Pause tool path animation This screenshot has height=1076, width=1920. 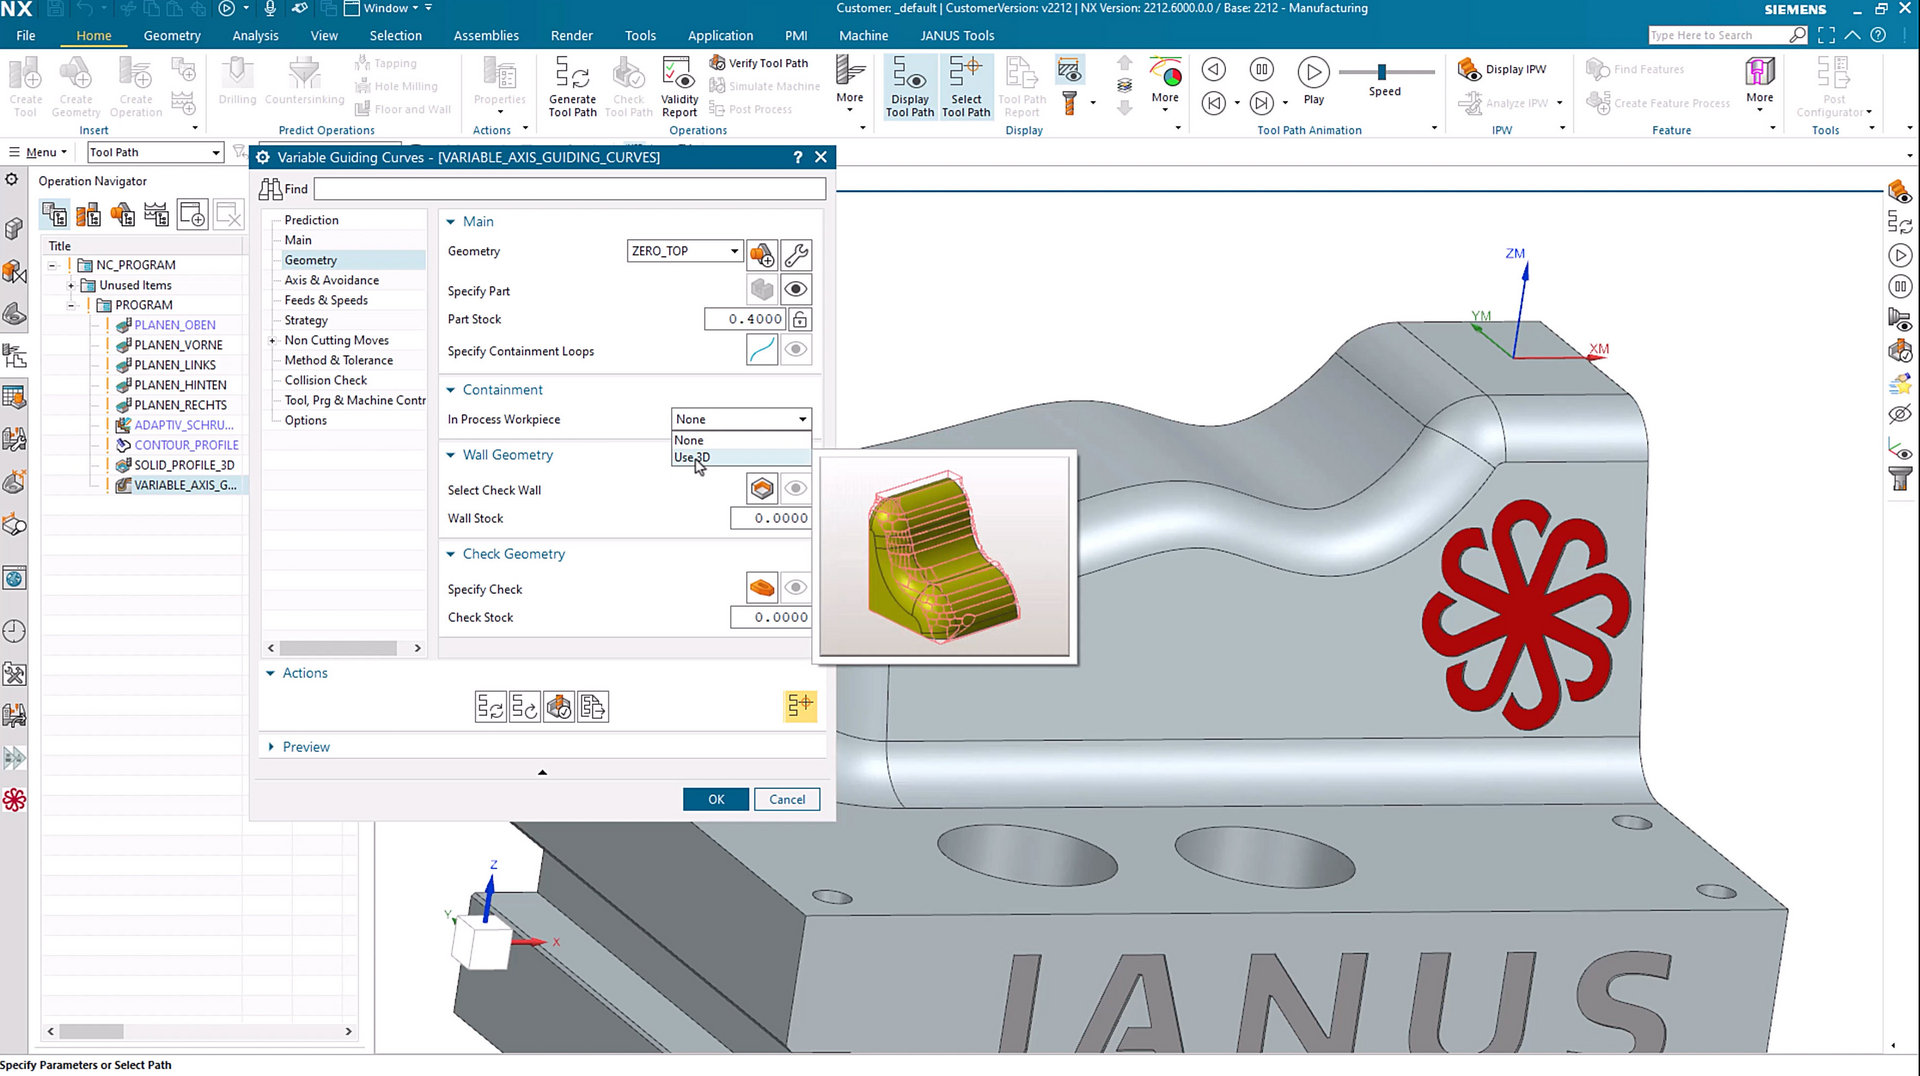click(1262, 69)
